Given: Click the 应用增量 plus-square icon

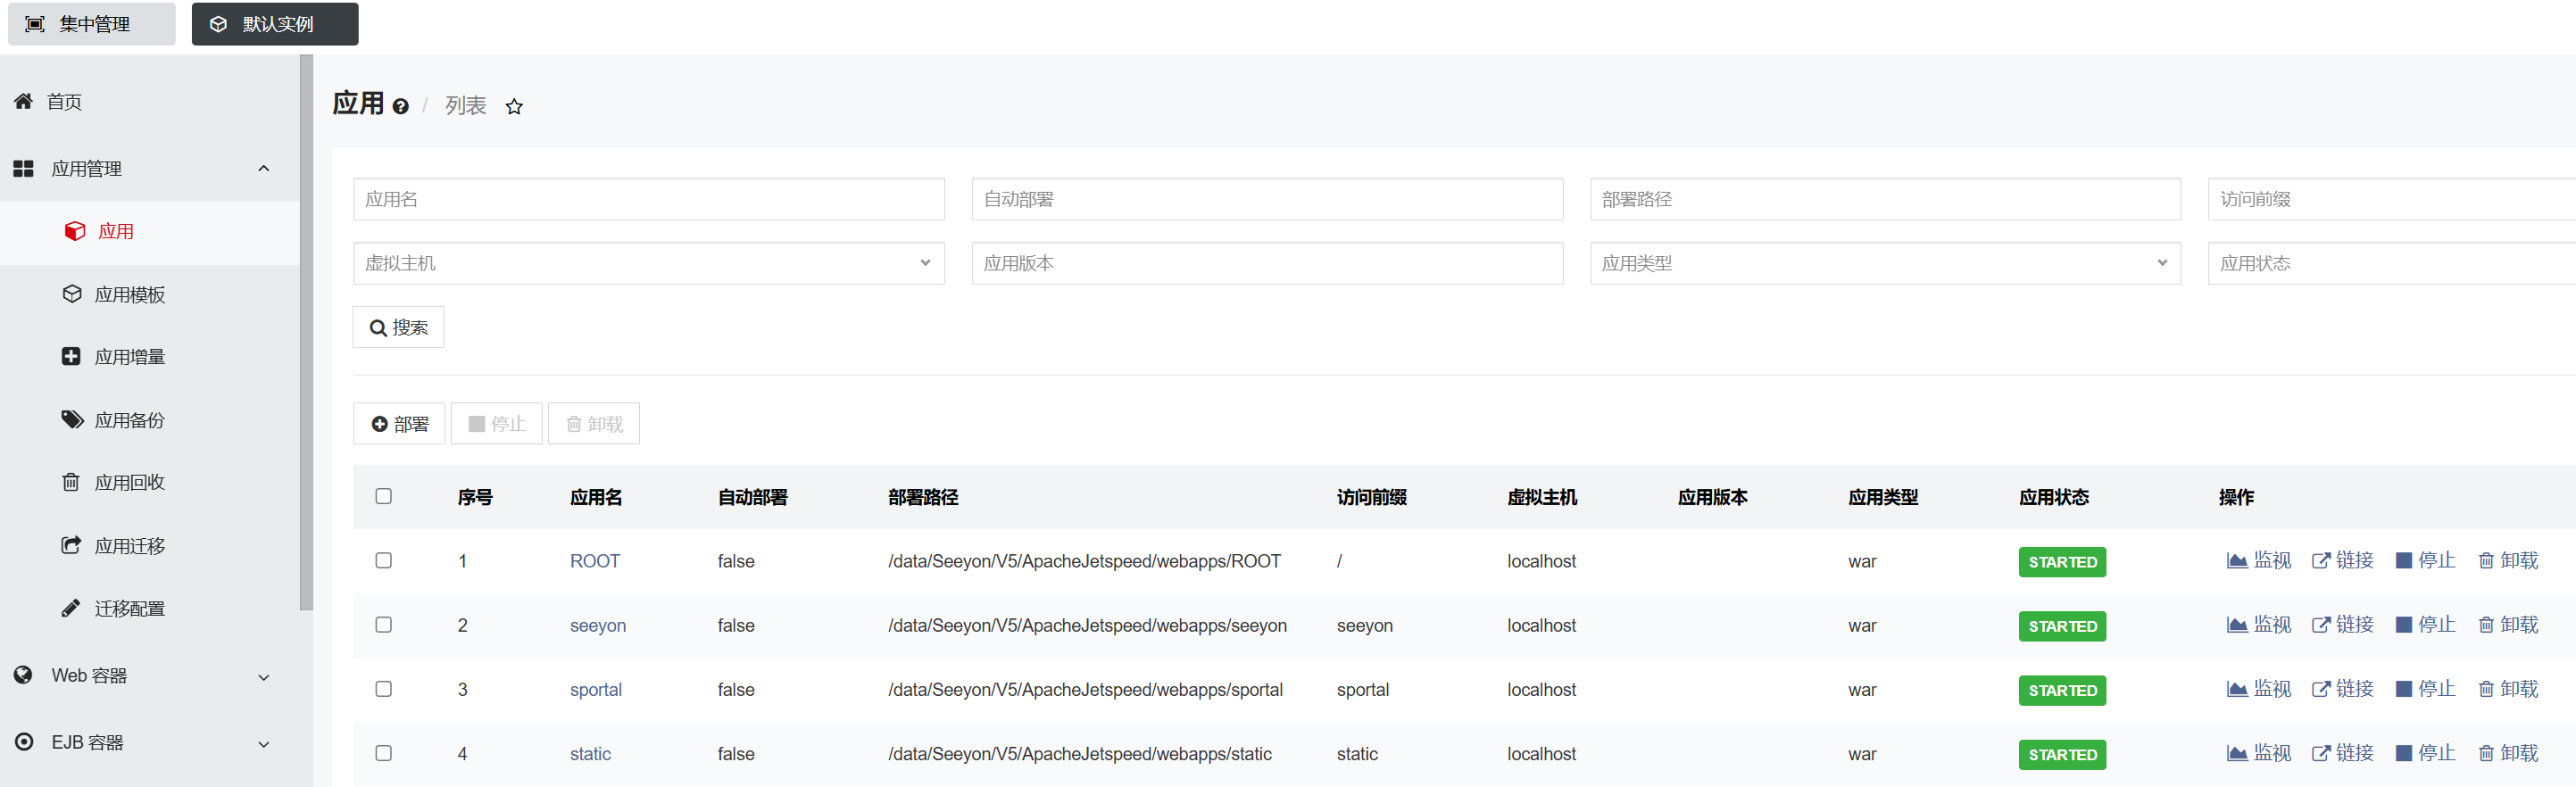Looking at the screenshot, I should tap(71, 356).
